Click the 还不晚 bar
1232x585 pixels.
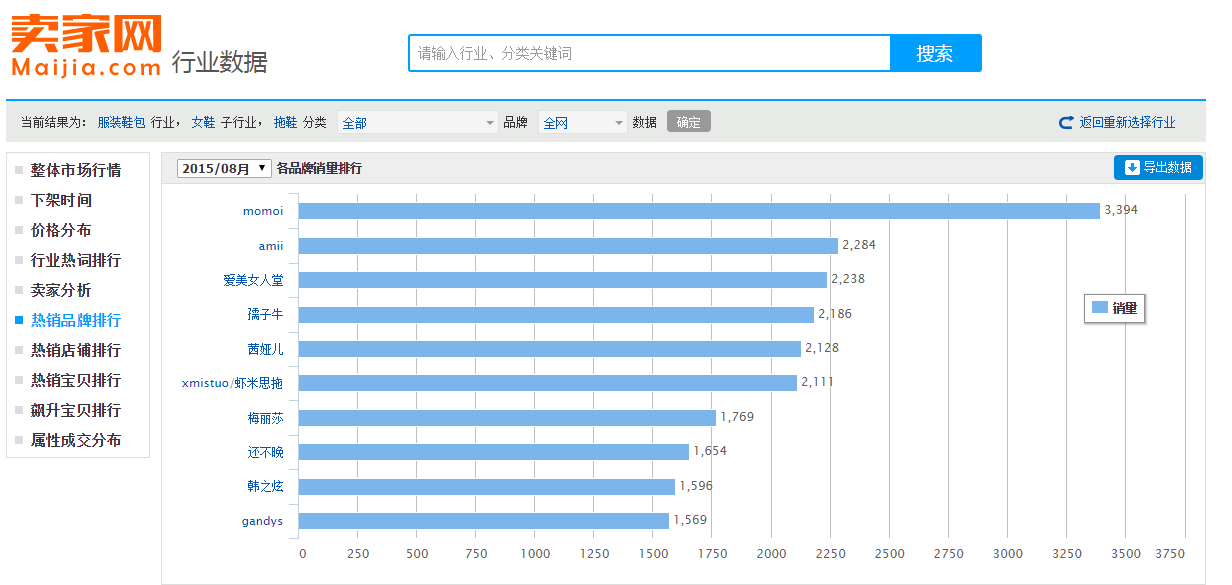click(x=494, y=452)
